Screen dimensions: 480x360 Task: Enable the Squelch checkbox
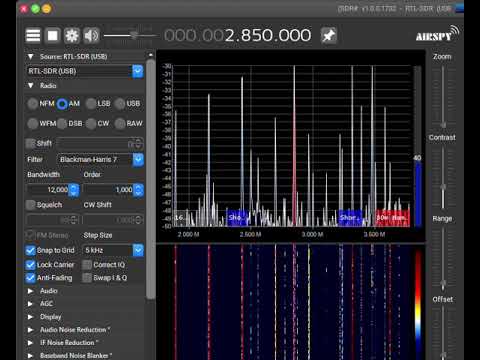(30, 205)
